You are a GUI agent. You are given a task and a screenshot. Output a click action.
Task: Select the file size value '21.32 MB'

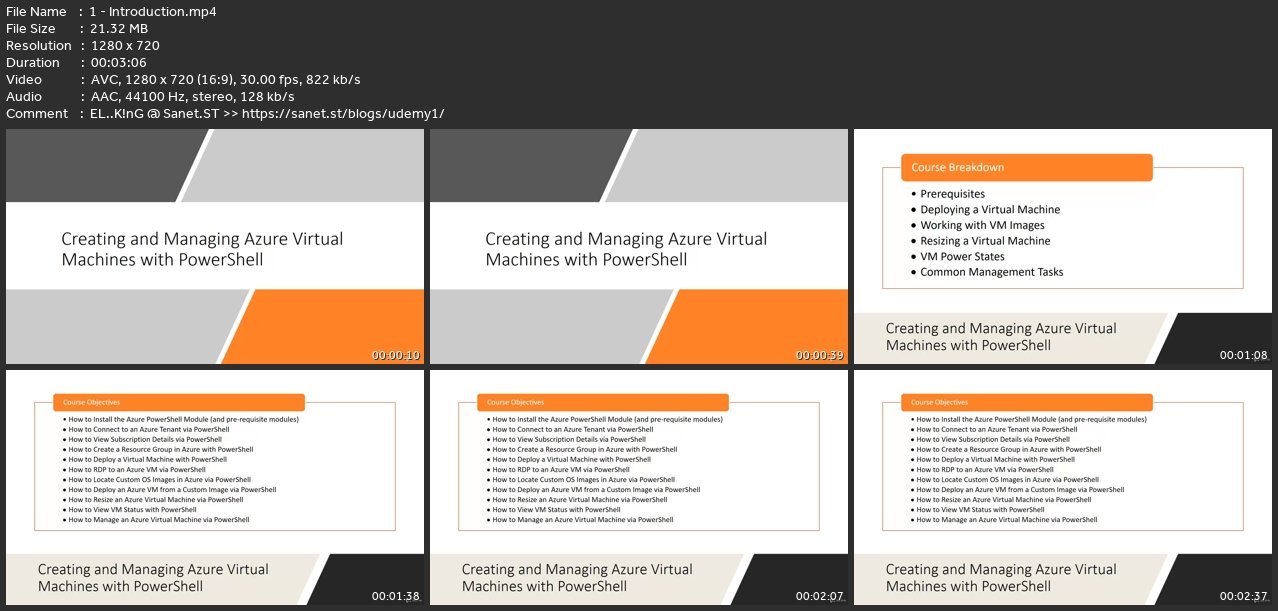coord(119,29)
